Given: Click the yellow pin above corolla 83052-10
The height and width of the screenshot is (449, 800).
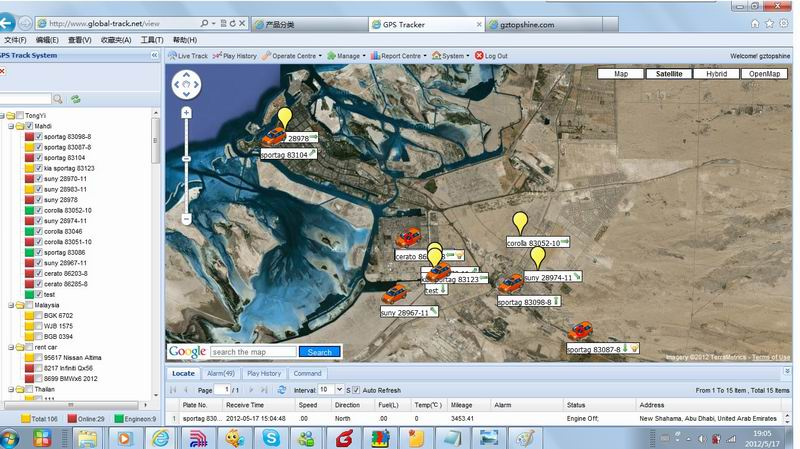Looking at the screenshot, I should (x=520, y=223).
